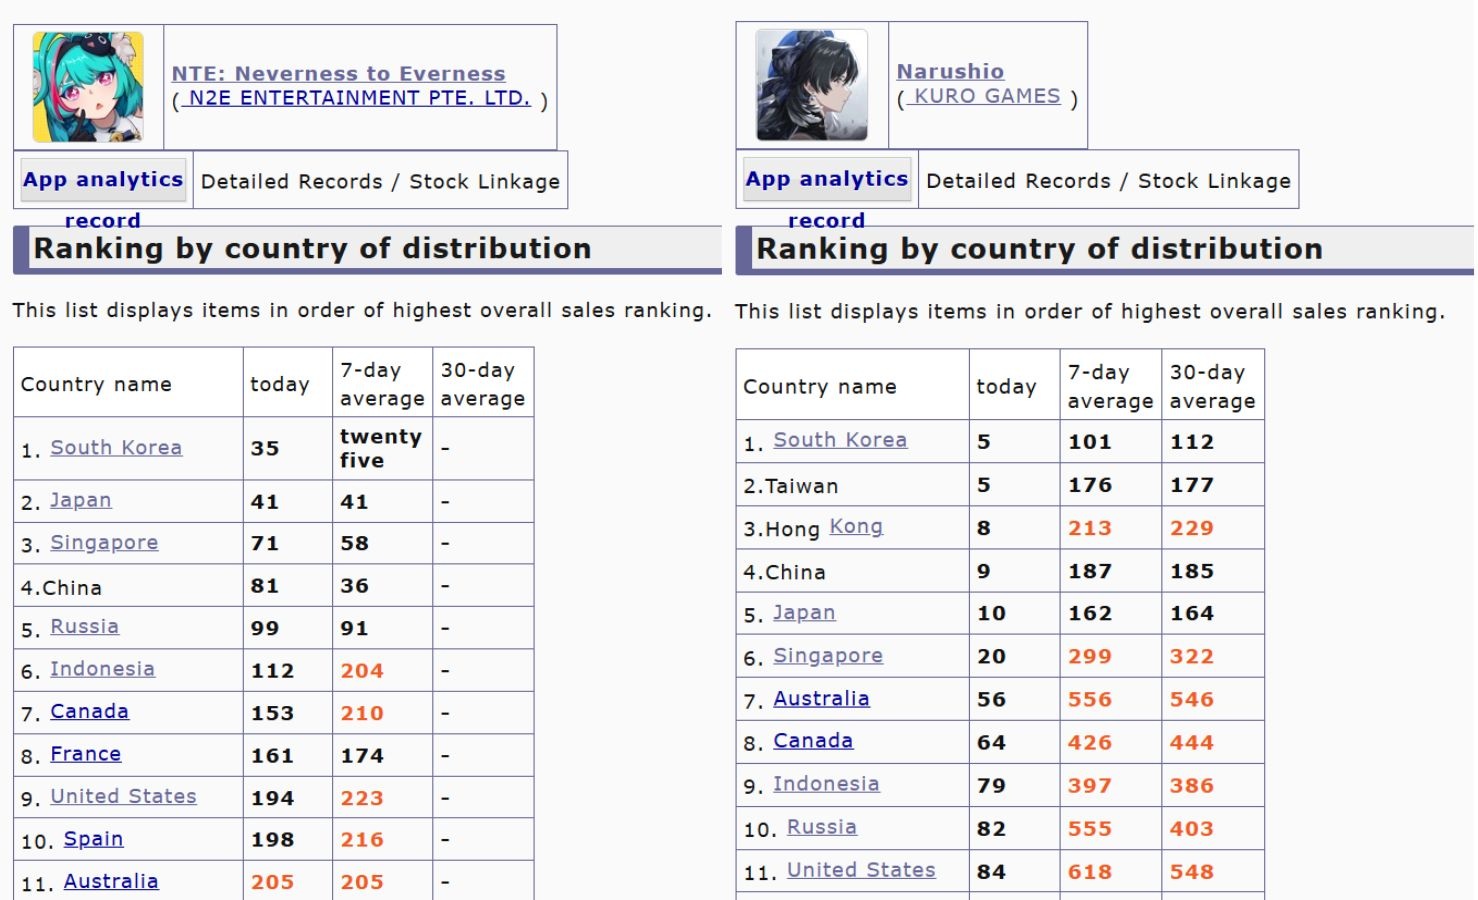
Task: Click Narushio Russia 30-day average 403
Action: point(1192,829)
